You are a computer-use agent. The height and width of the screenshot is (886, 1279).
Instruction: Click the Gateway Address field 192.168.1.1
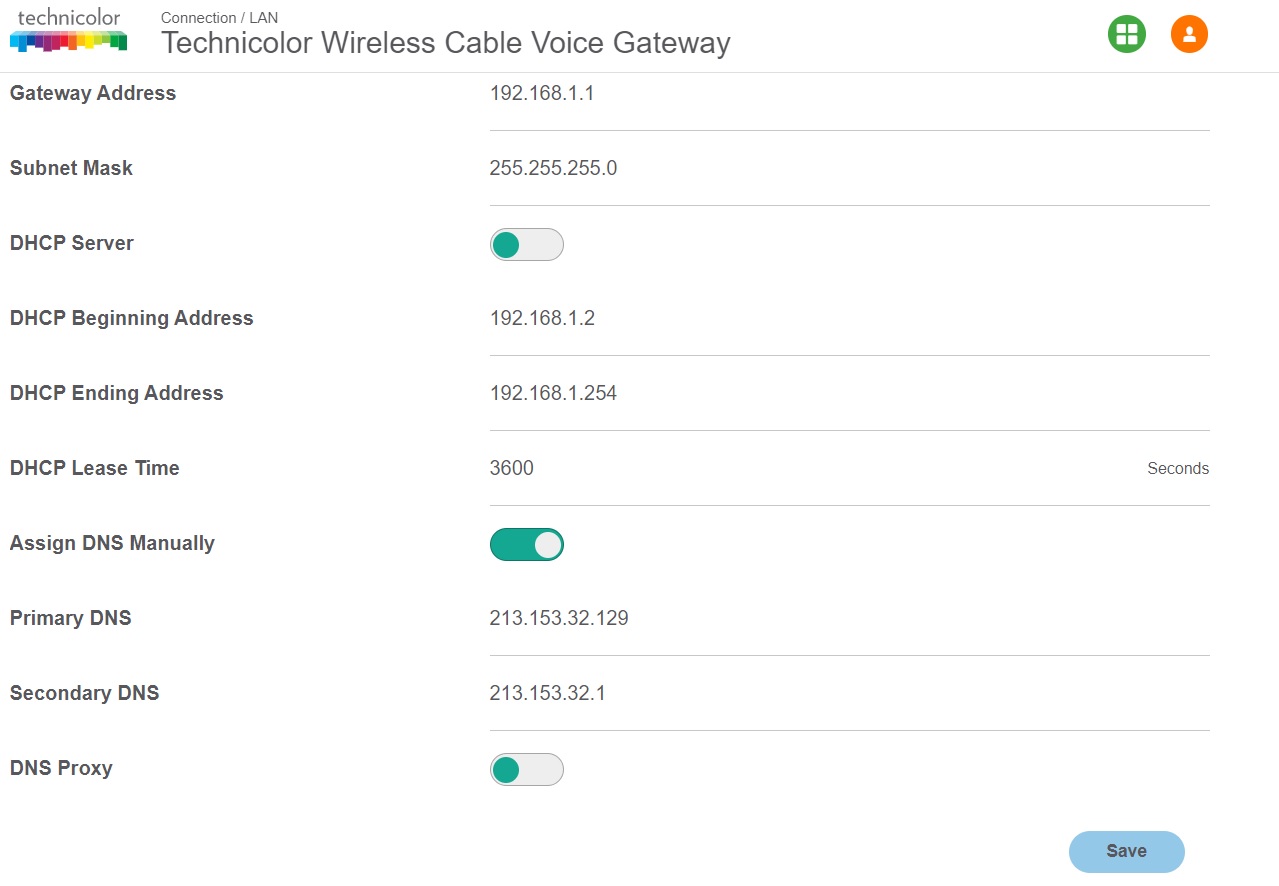pos(849,94)
